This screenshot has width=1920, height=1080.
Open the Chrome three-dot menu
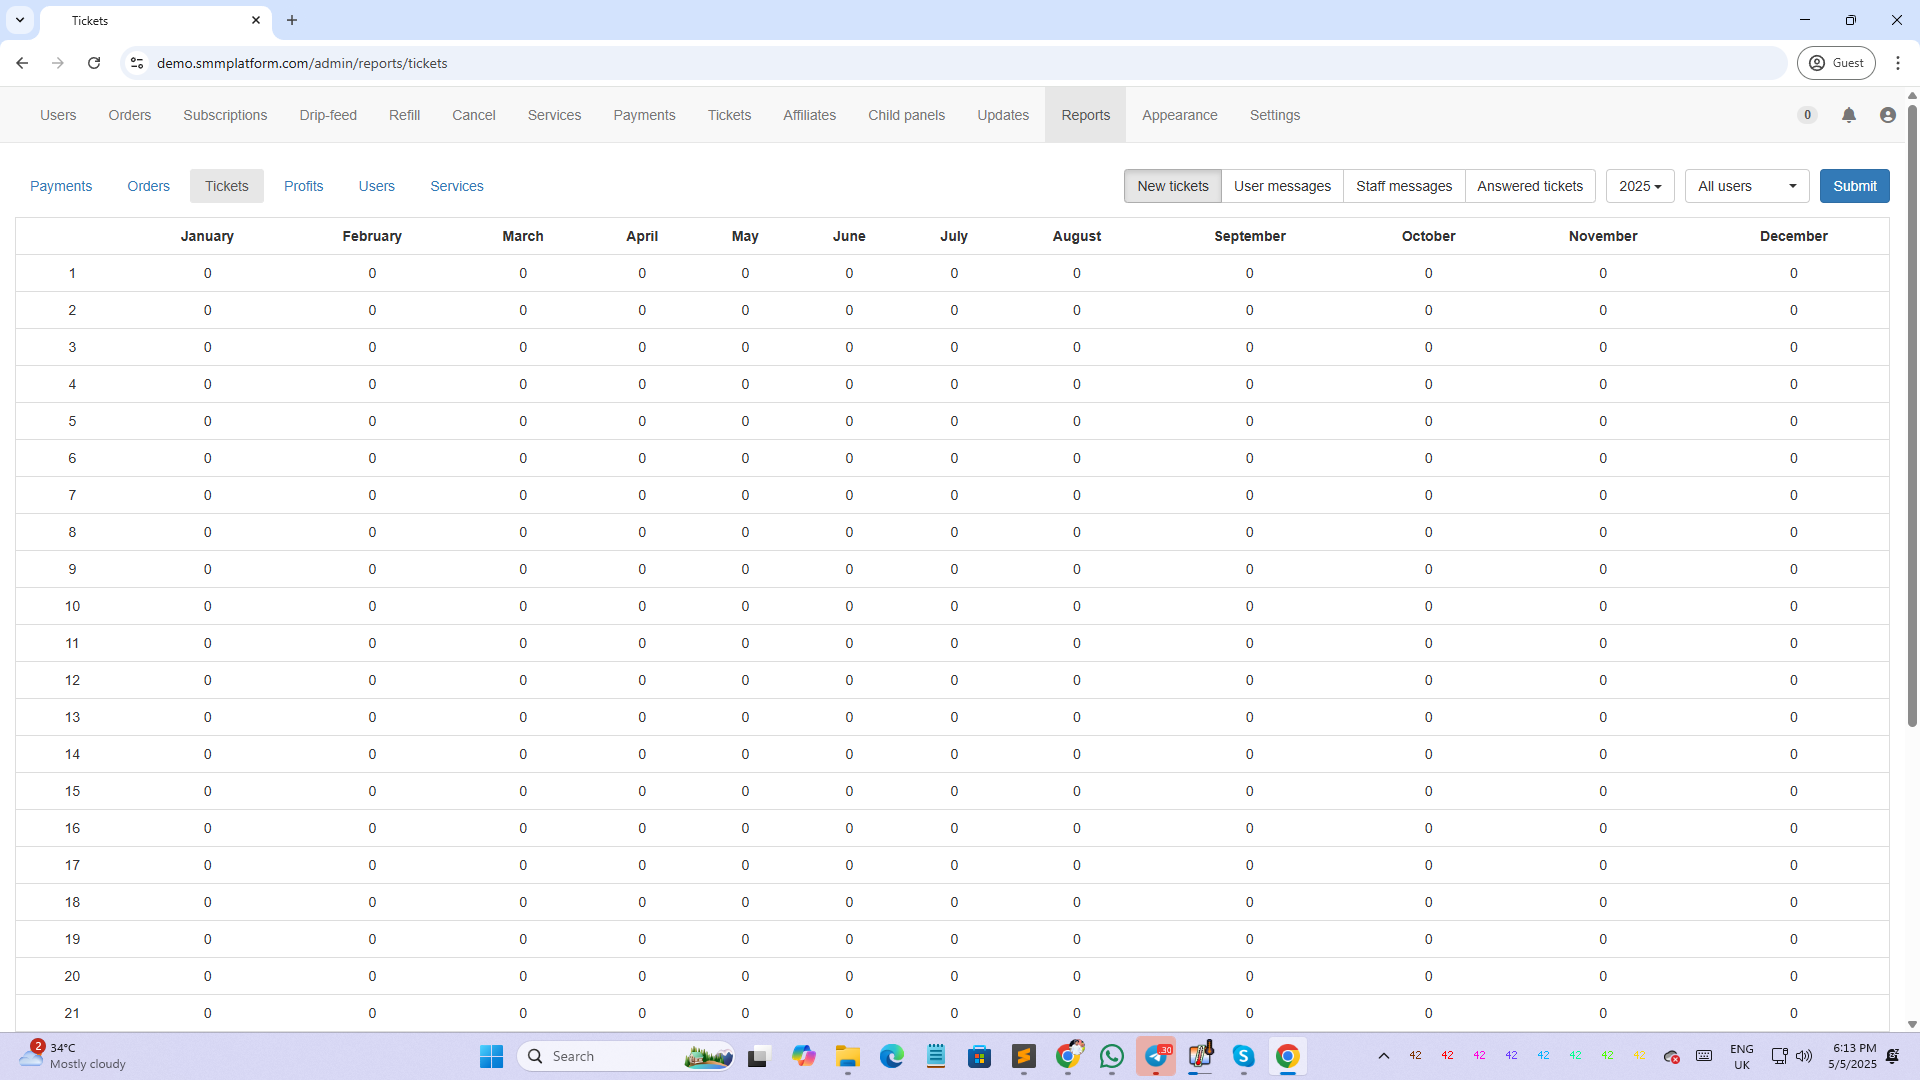pos(1897,63)
